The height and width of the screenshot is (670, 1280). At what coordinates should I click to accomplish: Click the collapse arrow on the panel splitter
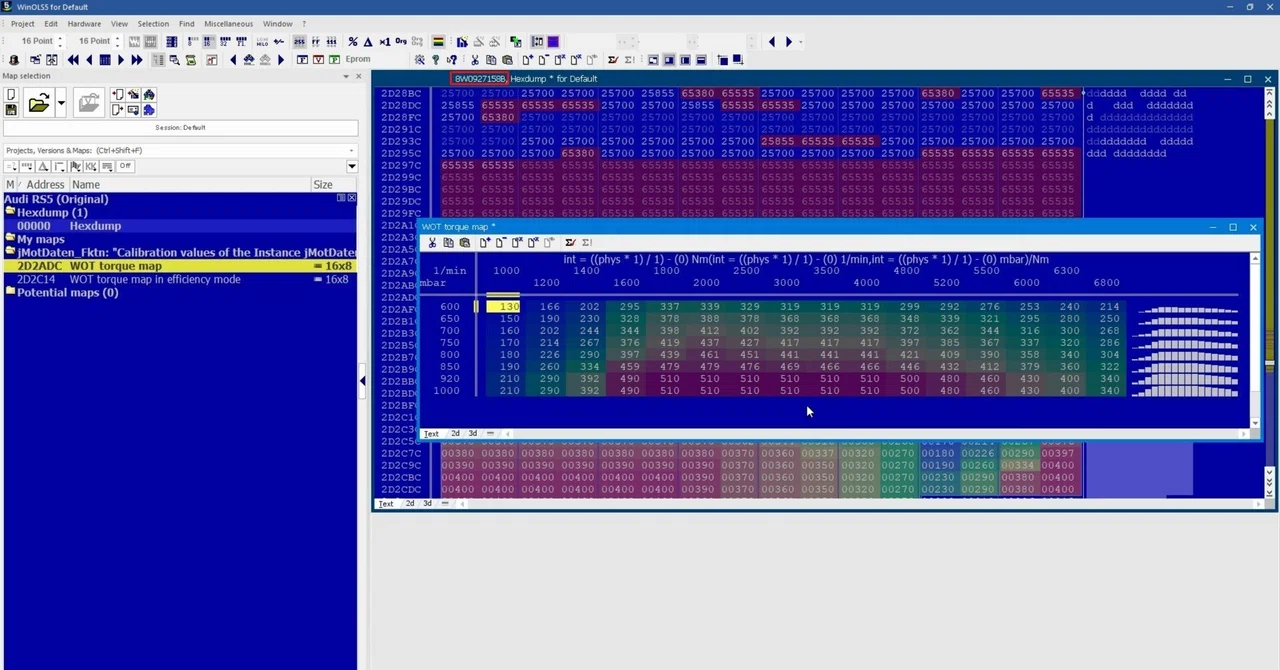(362, 380)
